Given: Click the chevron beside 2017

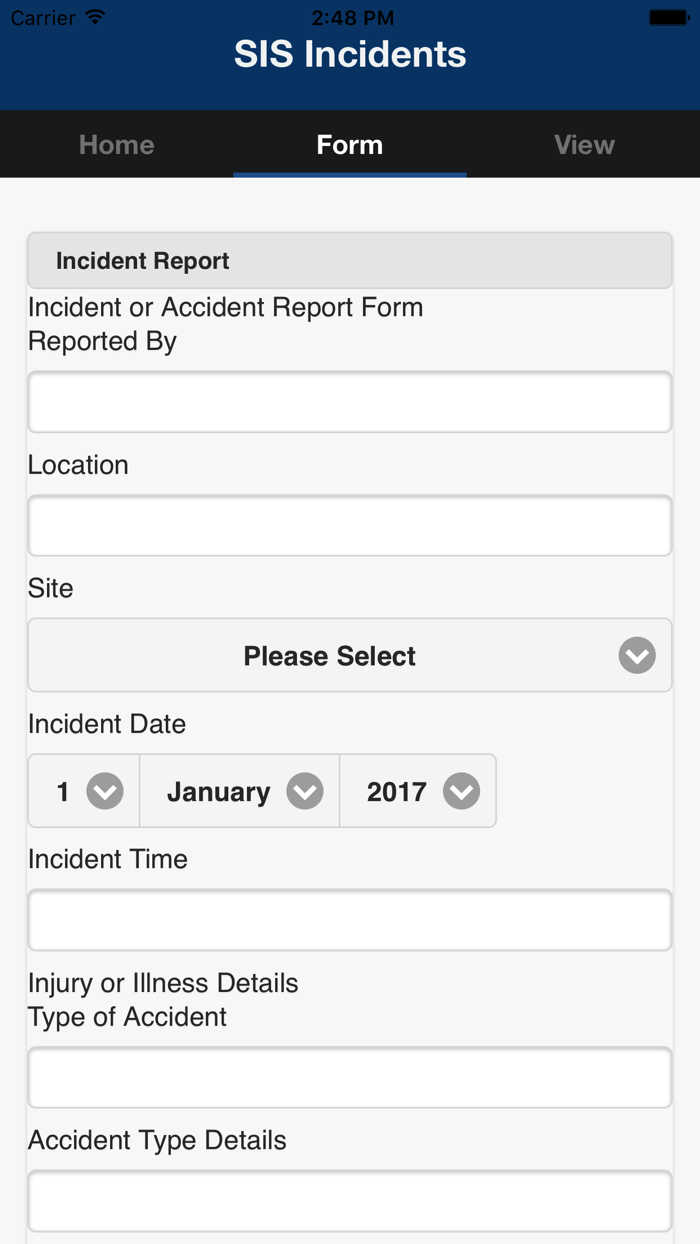Looking at the screenshot, I should click(x=461, y=791).
